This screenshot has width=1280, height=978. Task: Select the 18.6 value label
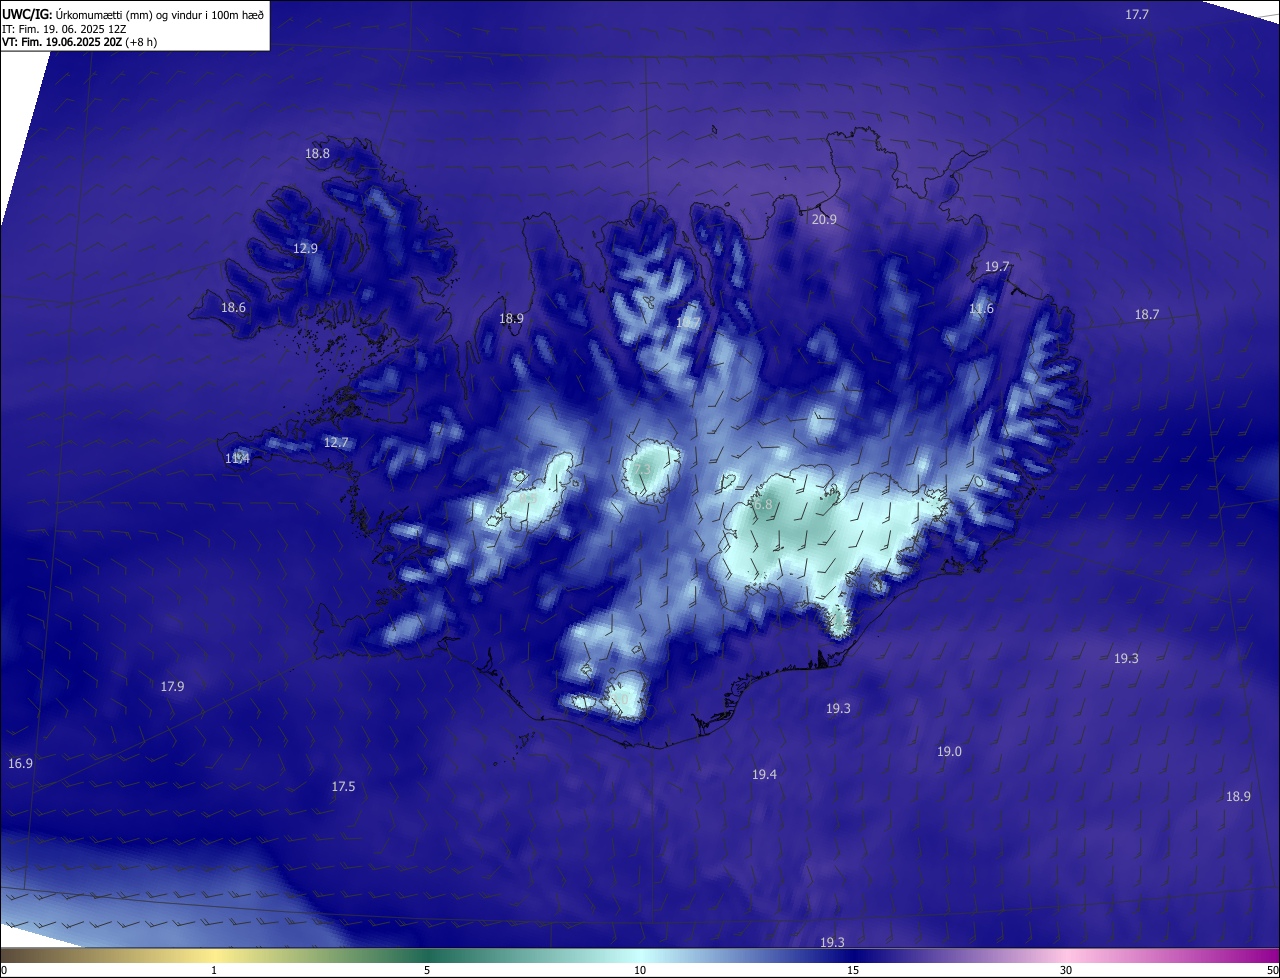pyautogui.click(x=233, y=308)
